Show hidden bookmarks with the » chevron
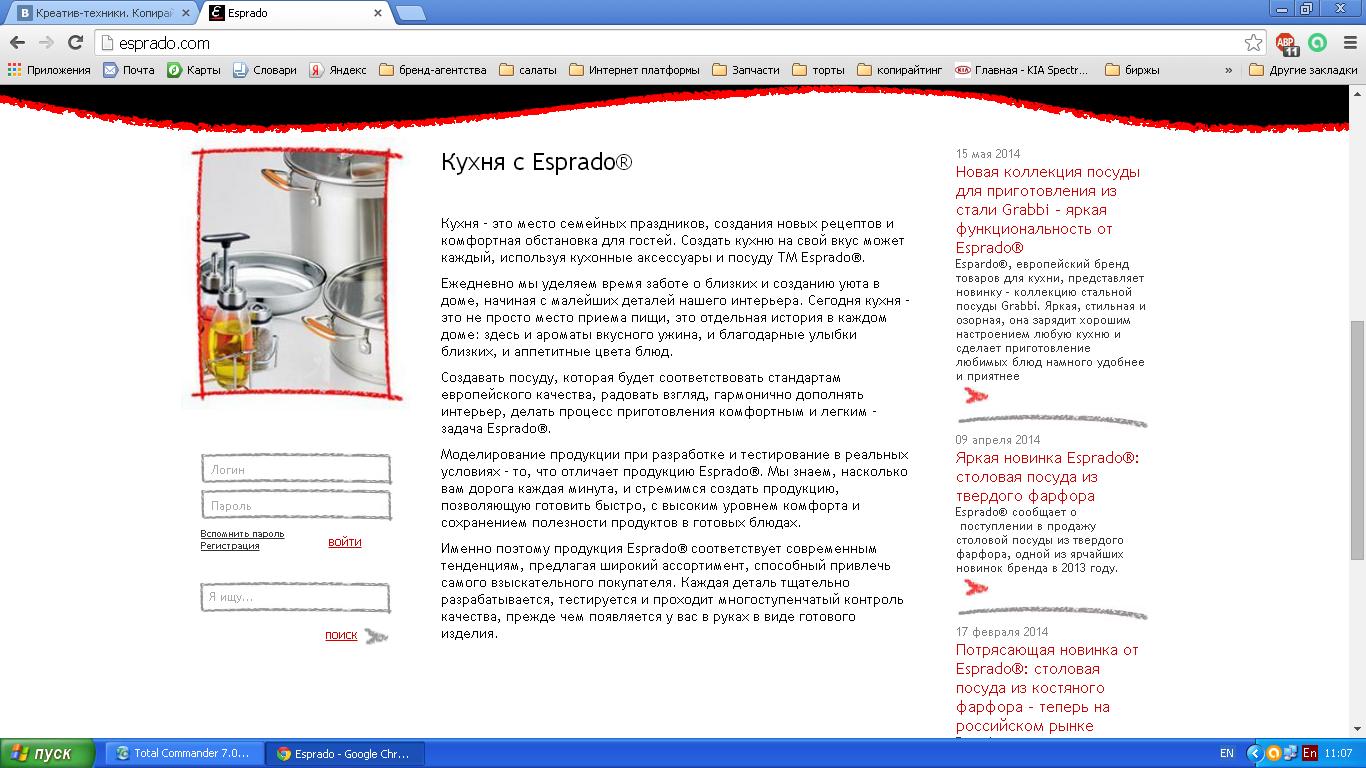The height and width of the screenshot is (768, 1366). (x=1229, y=70)
